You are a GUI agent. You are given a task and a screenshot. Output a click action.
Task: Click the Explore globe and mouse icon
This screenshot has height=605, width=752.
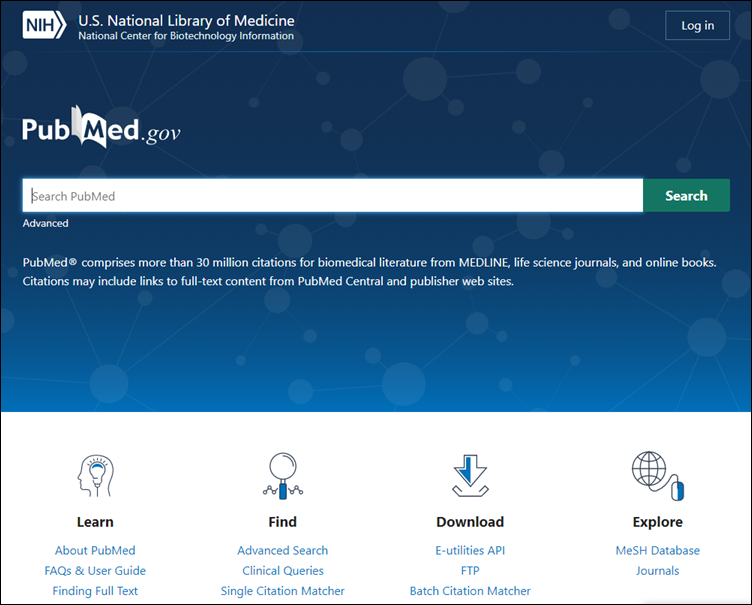658,475
